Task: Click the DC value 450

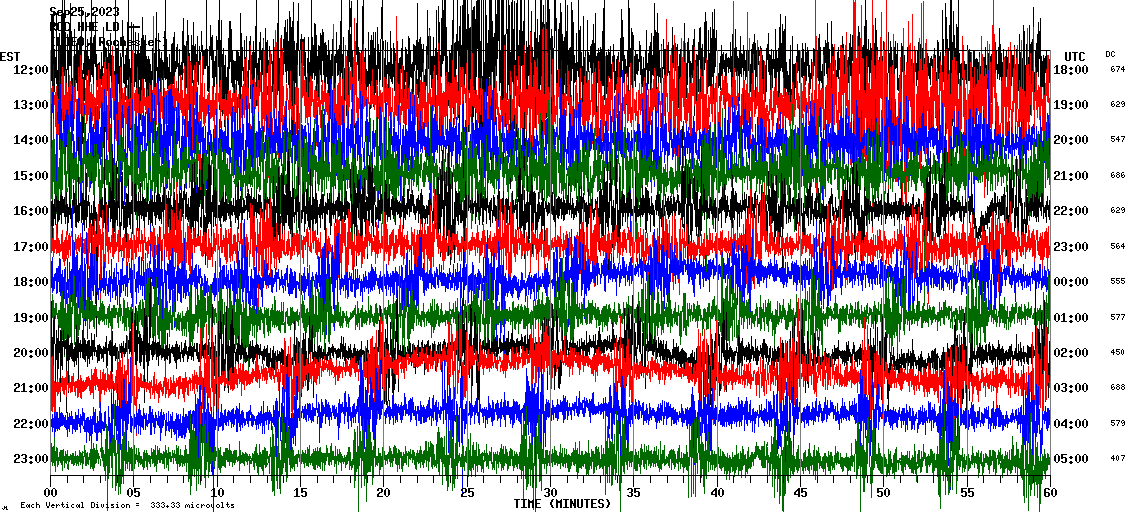Action: coord(1118,352)
